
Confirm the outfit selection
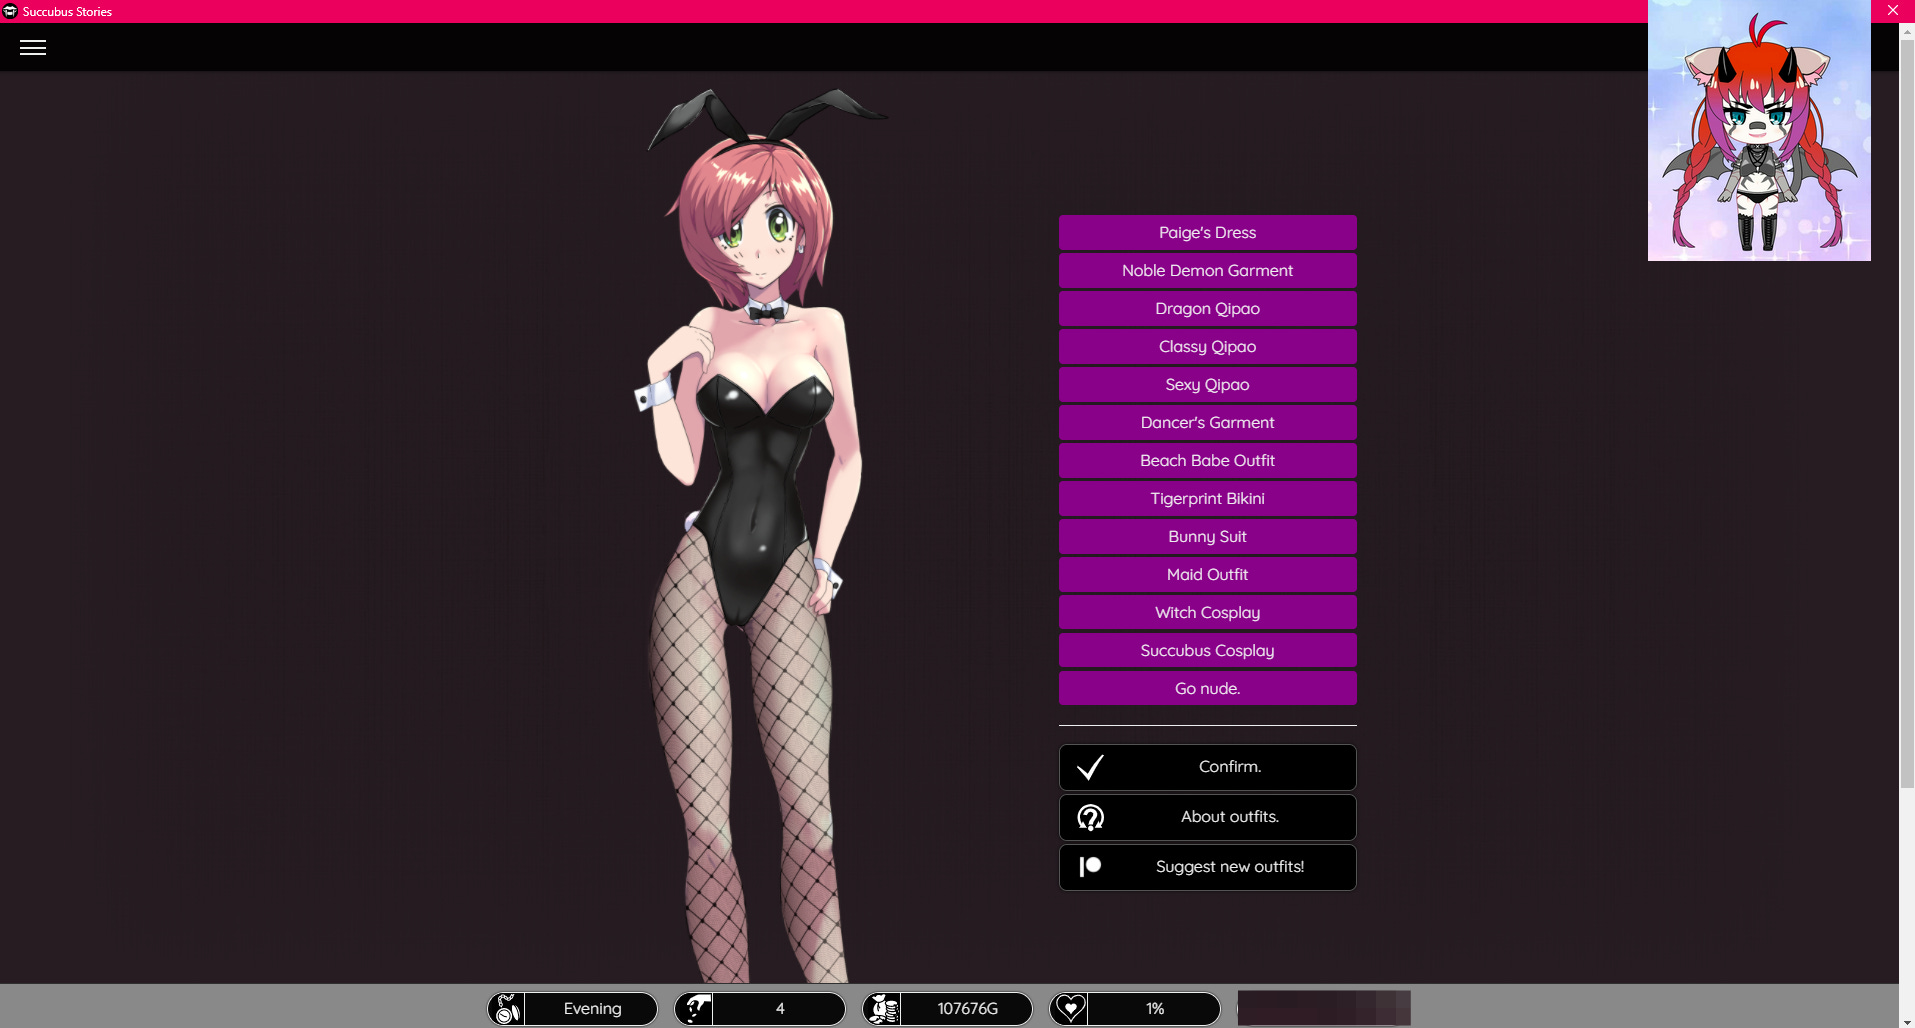pos(1207,767)
